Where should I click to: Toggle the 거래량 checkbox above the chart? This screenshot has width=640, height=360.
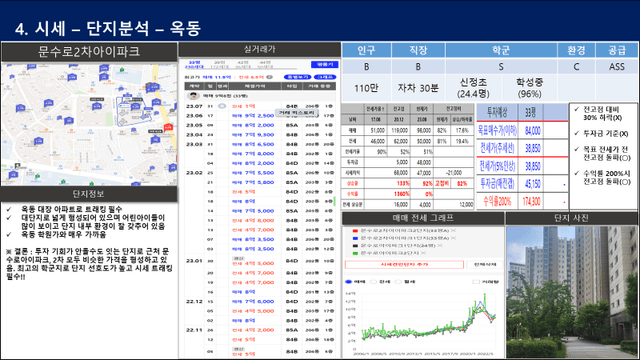click(x=476, y=282)
